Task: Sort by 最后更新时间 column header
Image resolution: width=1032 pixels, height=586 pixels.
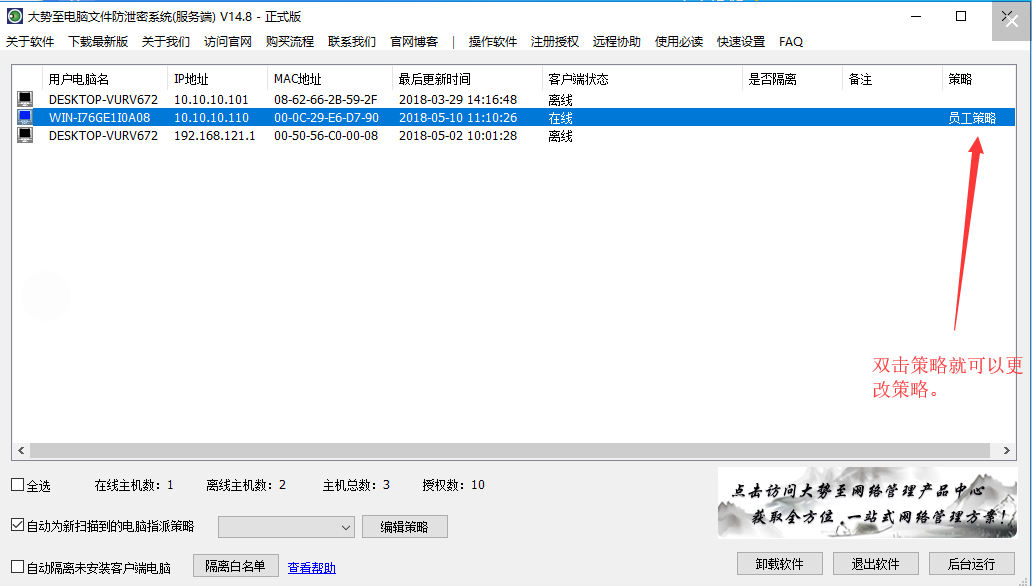Action: click(x=434, y=79)
